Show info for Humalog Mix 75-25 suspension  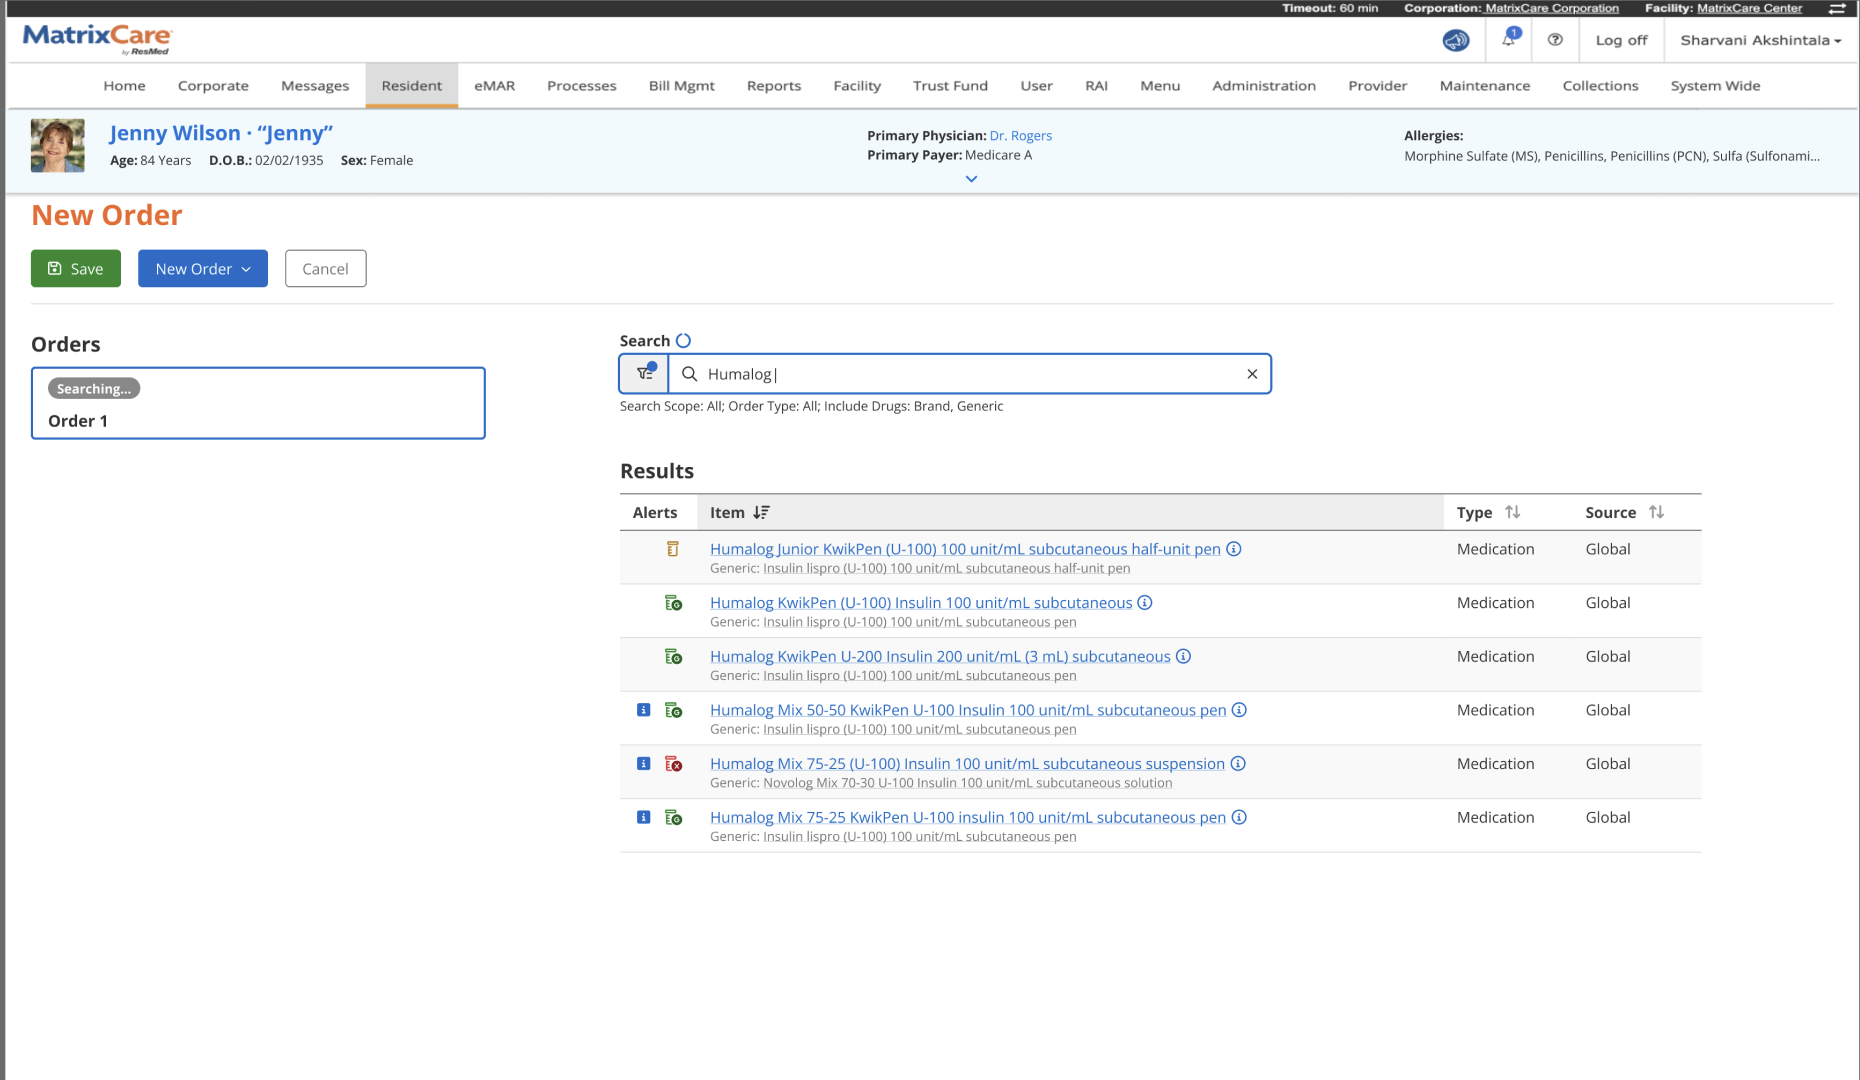(x=1238, y=764)
